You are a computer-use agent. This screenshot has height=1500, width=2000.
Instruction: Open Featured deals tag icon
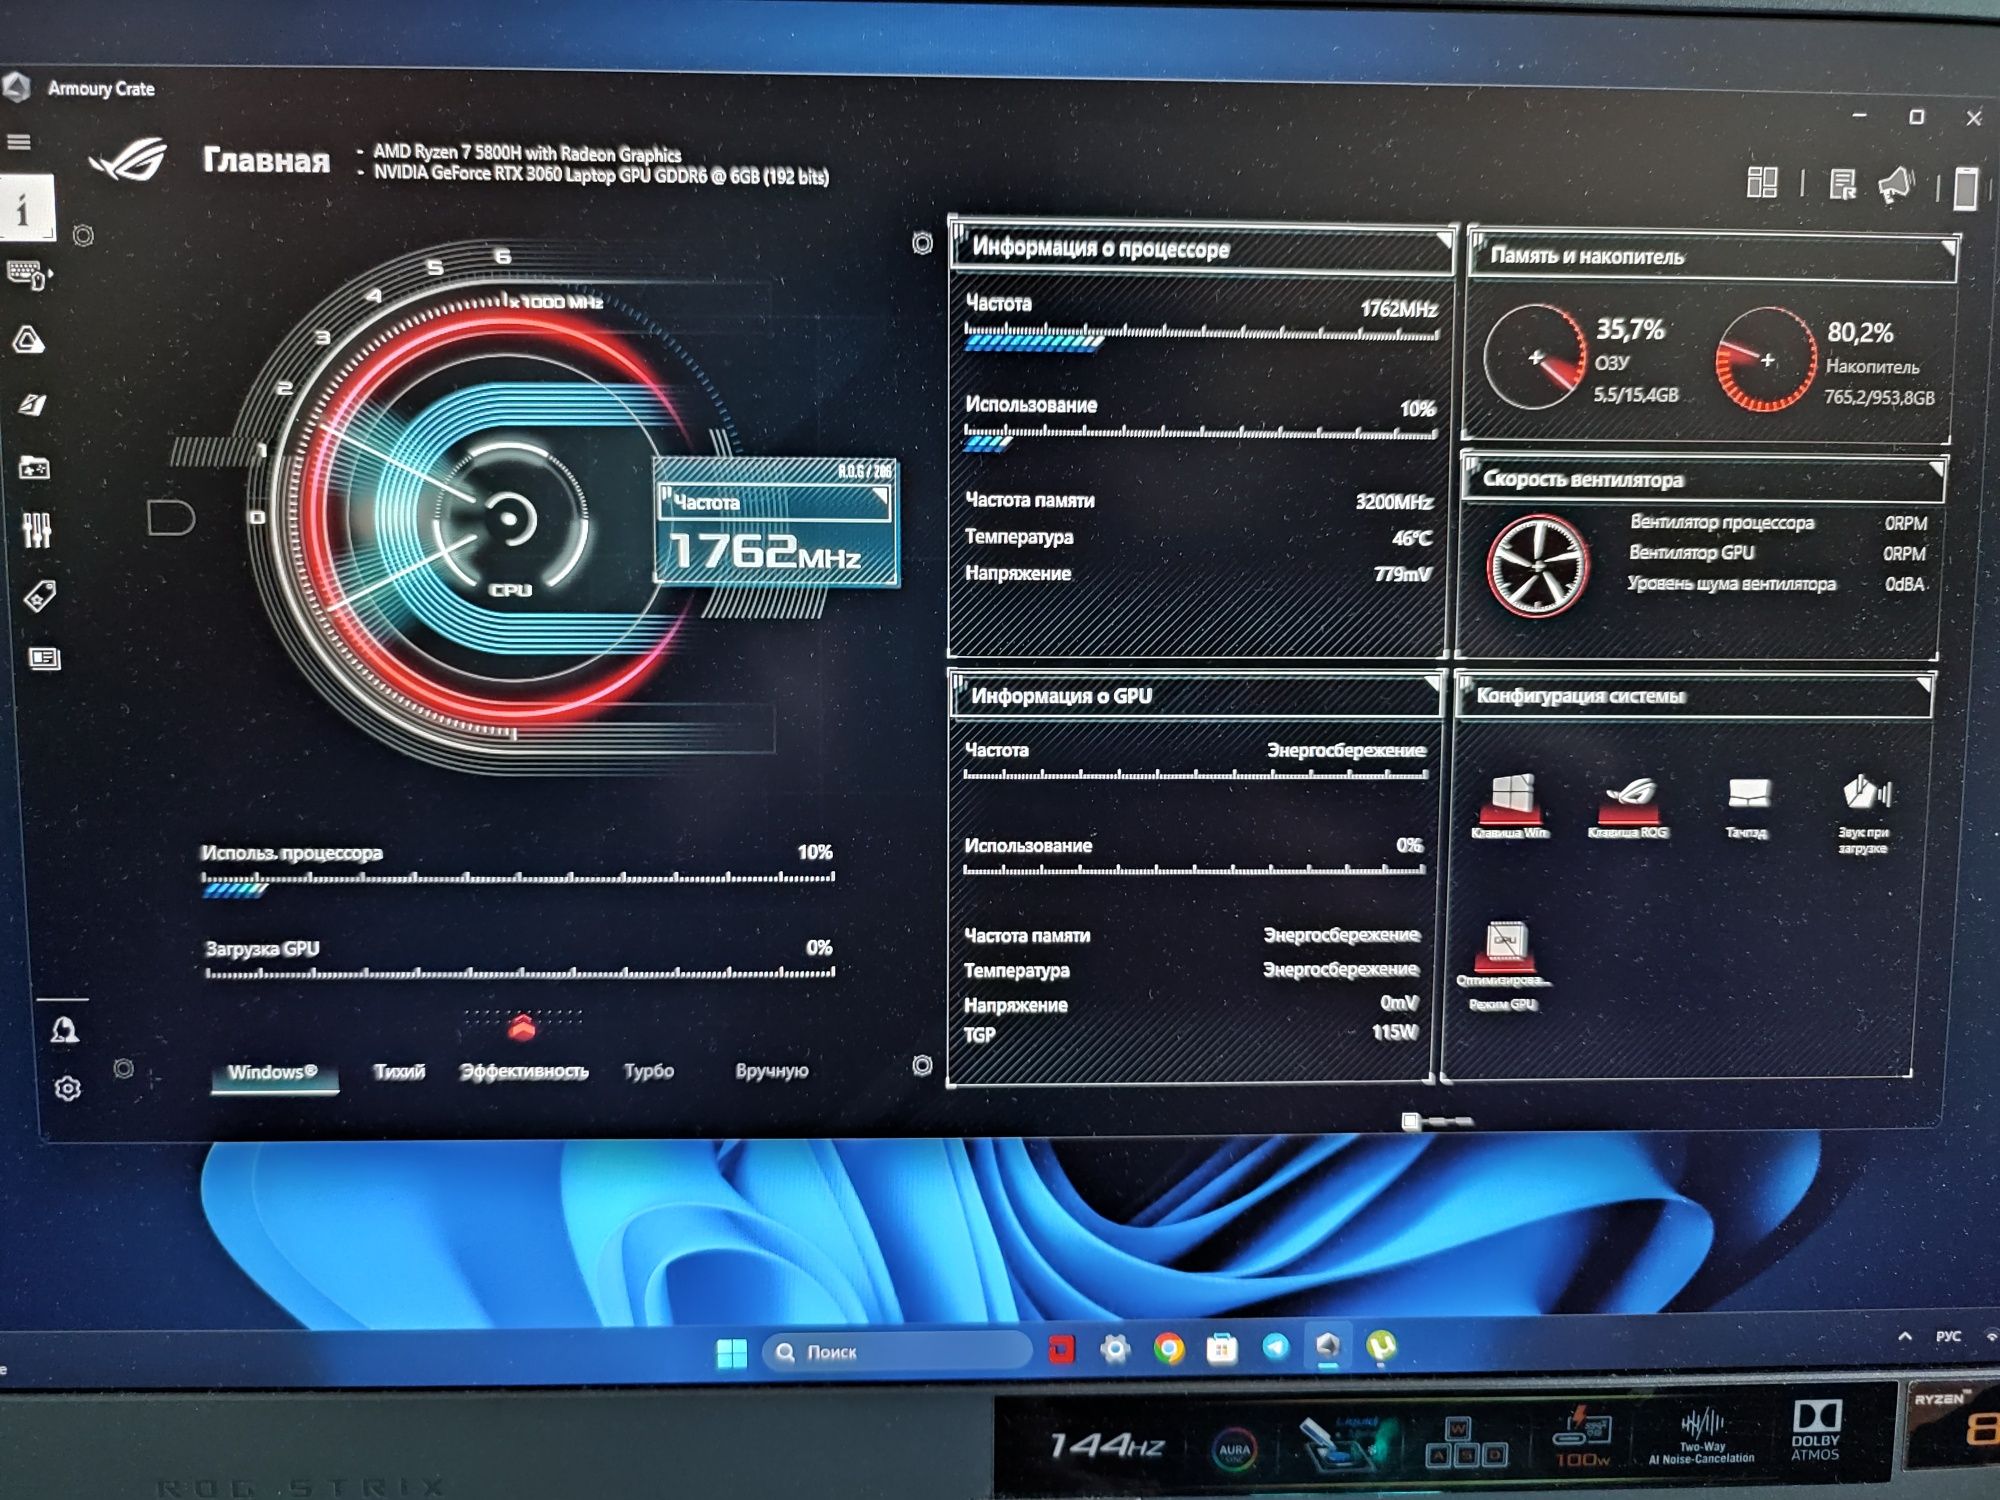(39, 597)
